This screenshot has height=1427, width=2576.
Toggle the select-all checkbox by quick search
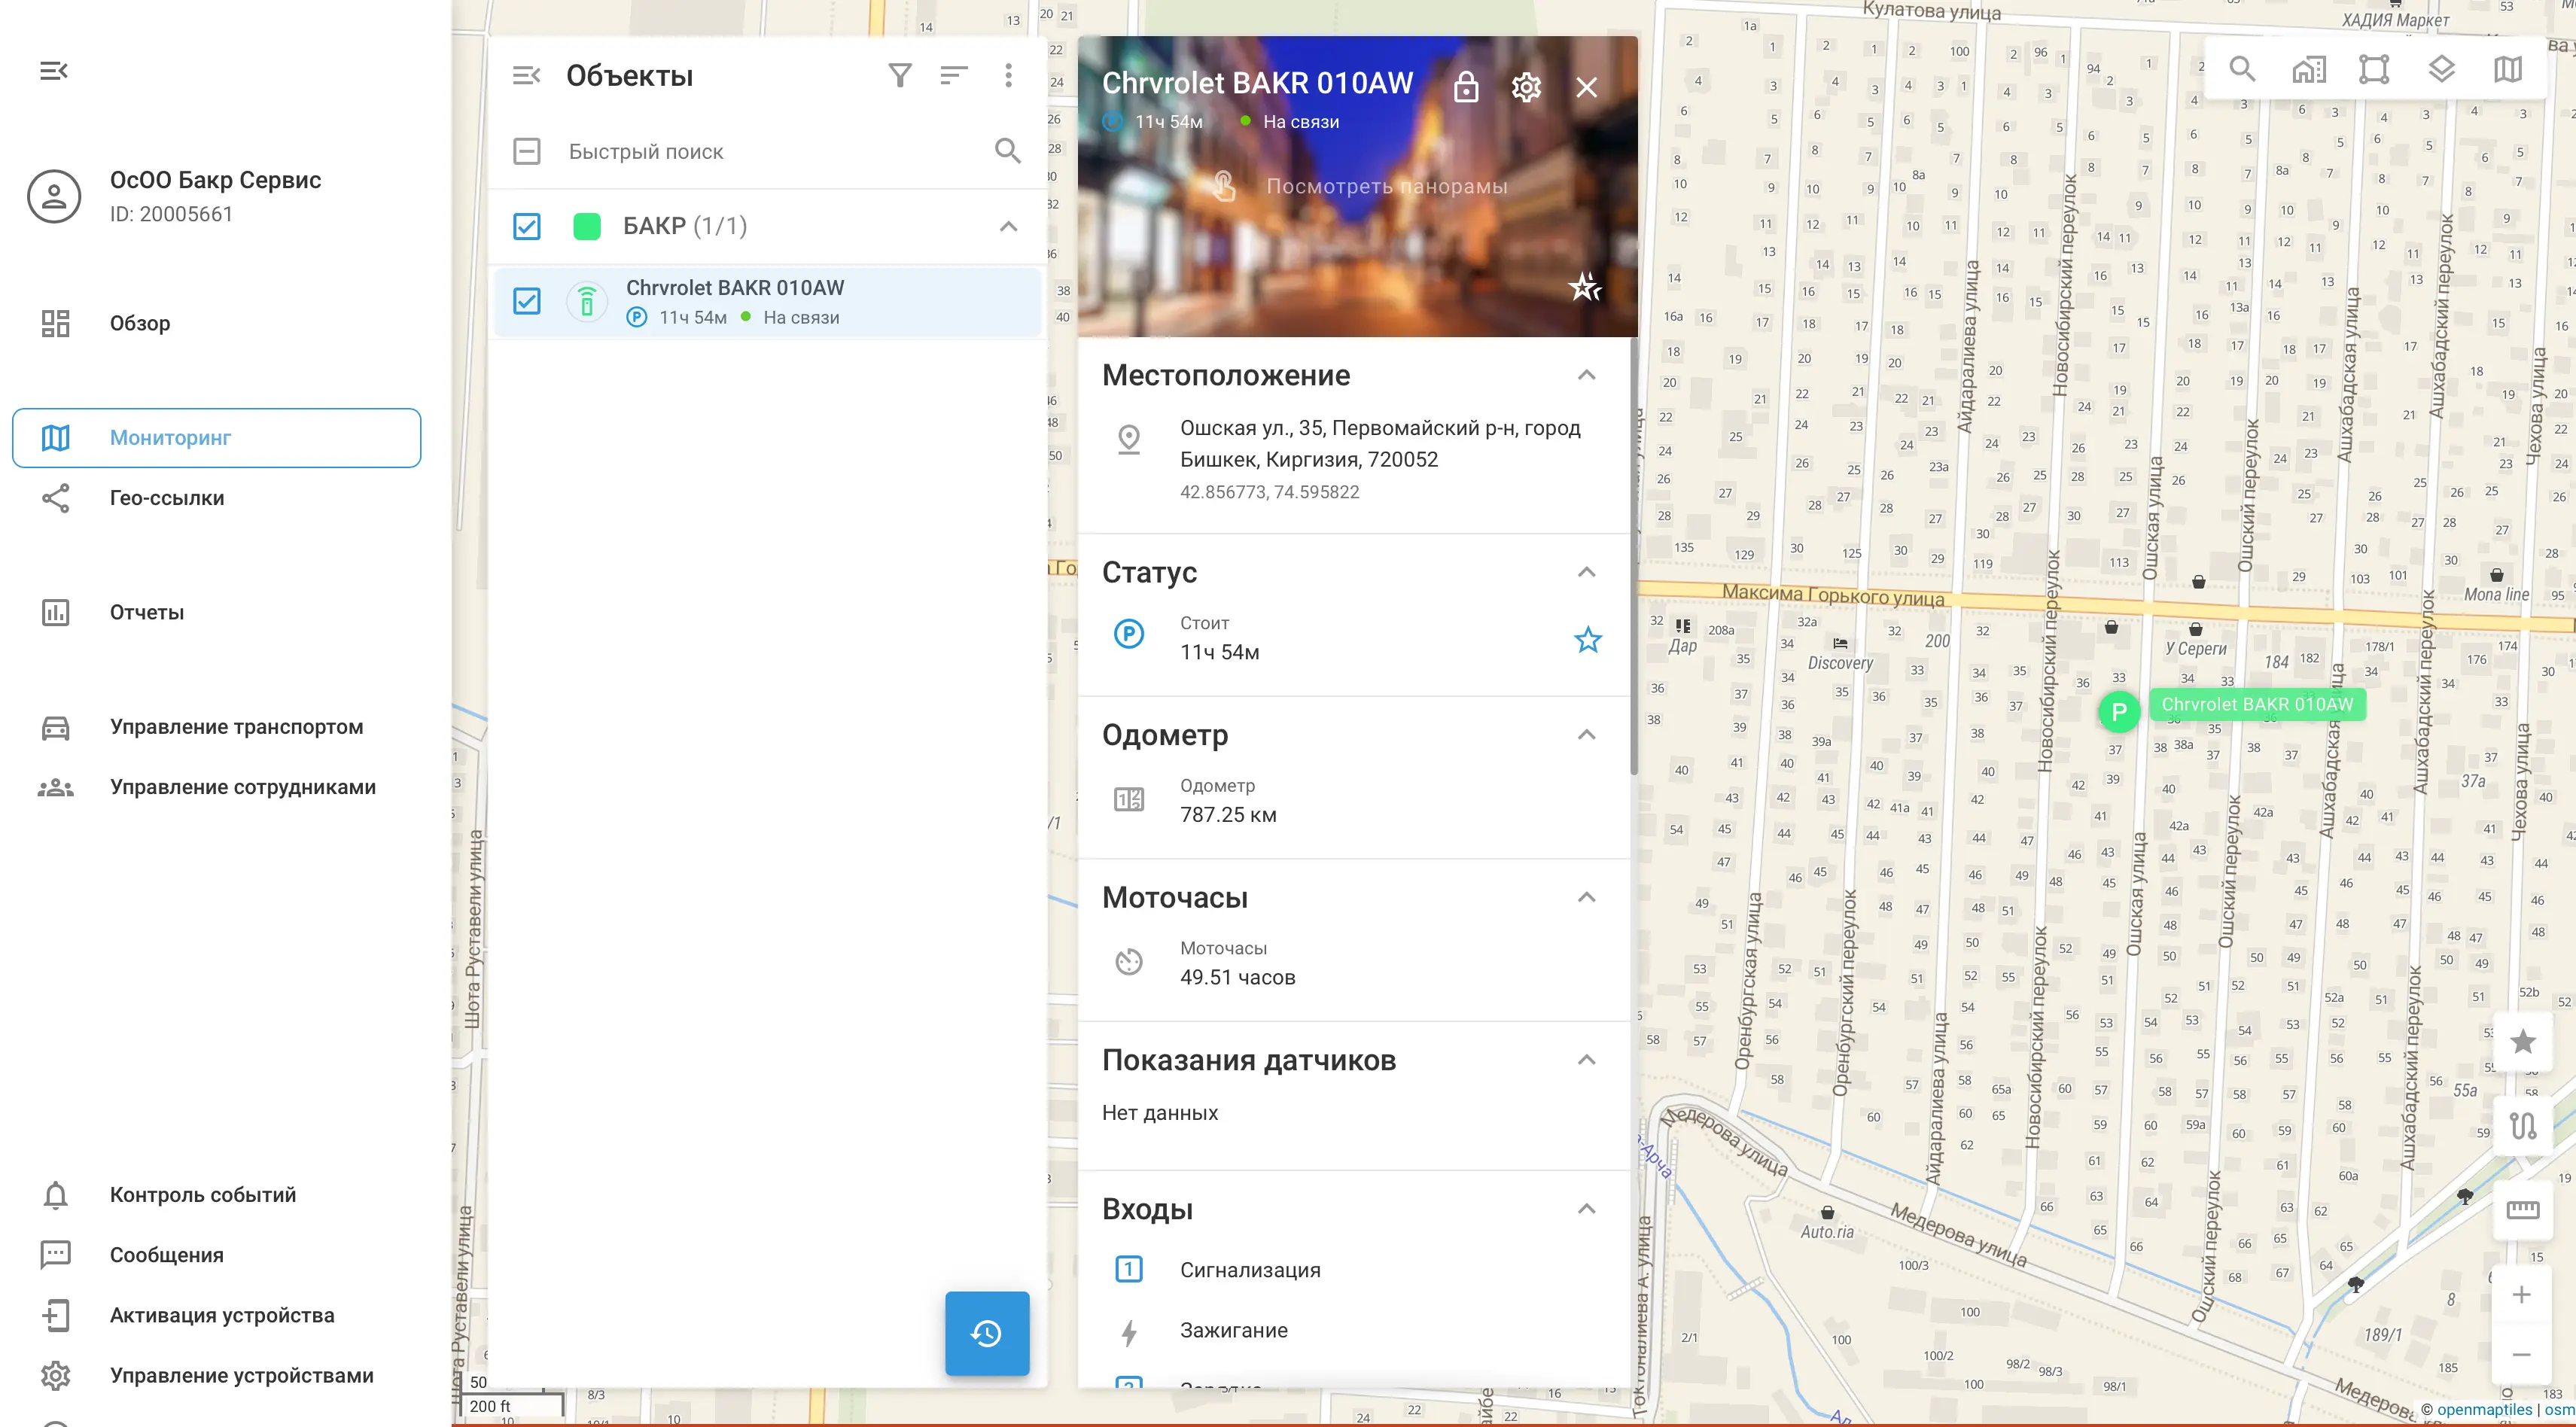[x=527, y=151]
